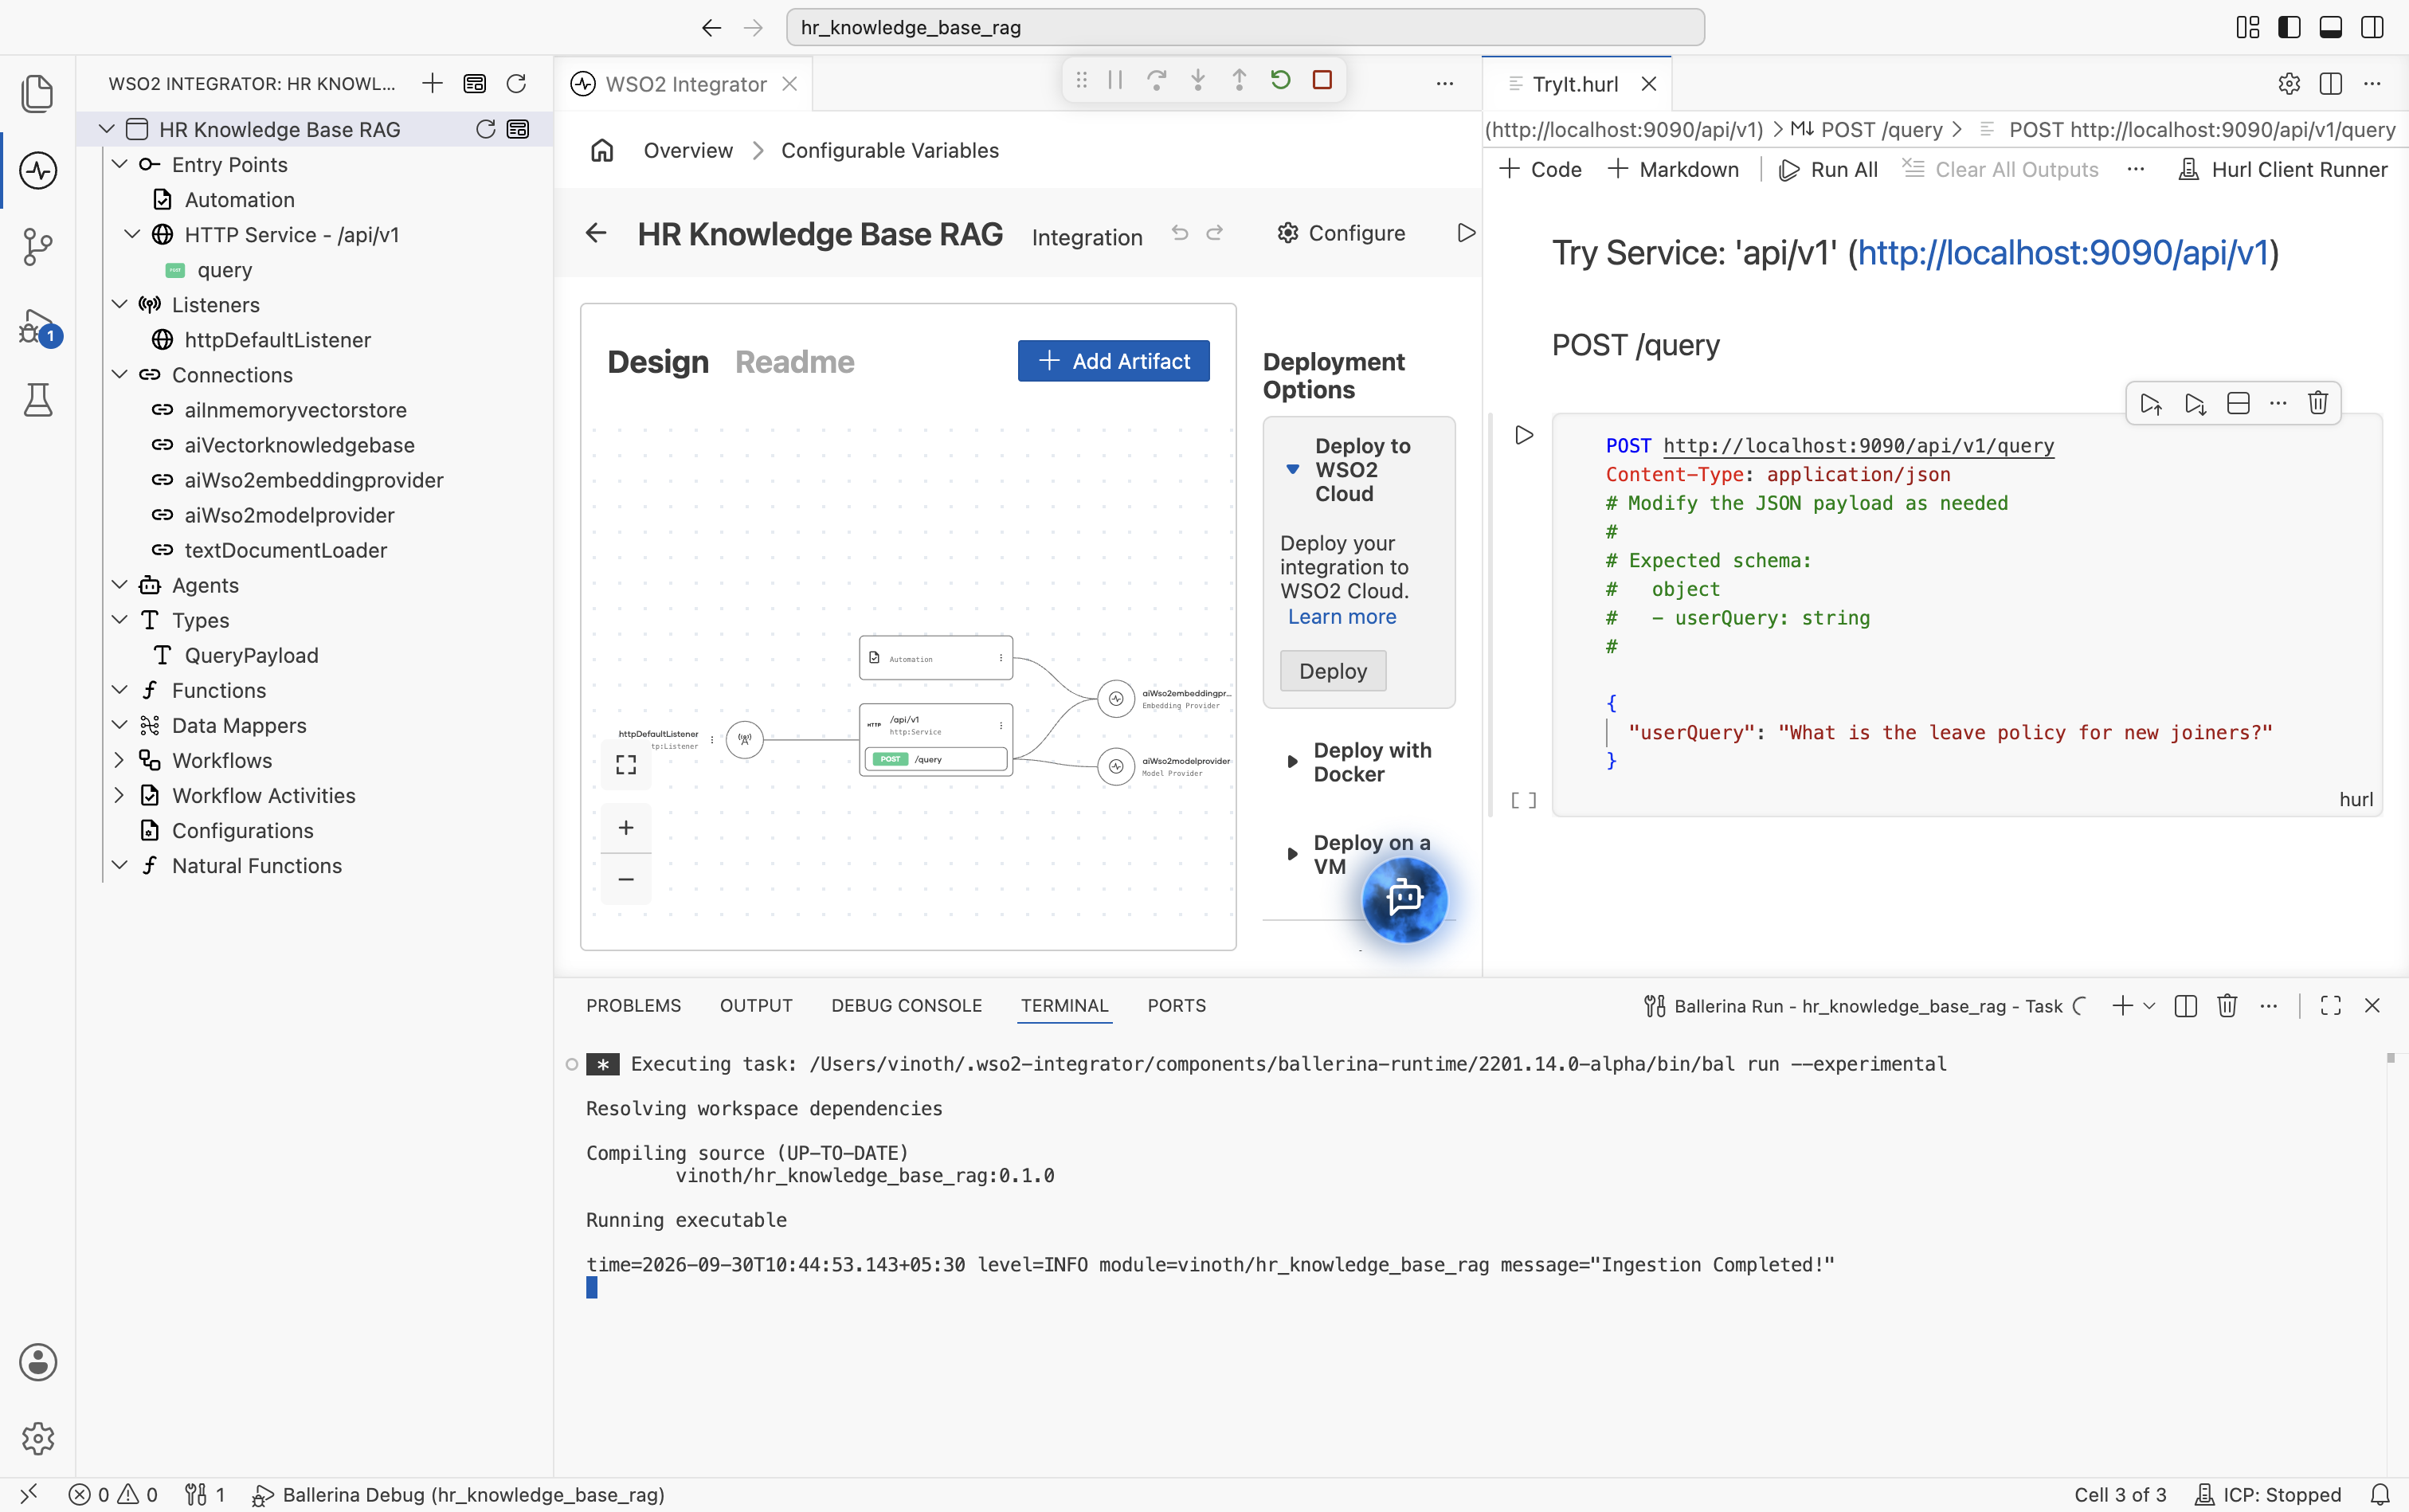This screenshot has width=2409, height=1512.
Task: Expand the Workflows tree node
Action: [x=119, y=760]
